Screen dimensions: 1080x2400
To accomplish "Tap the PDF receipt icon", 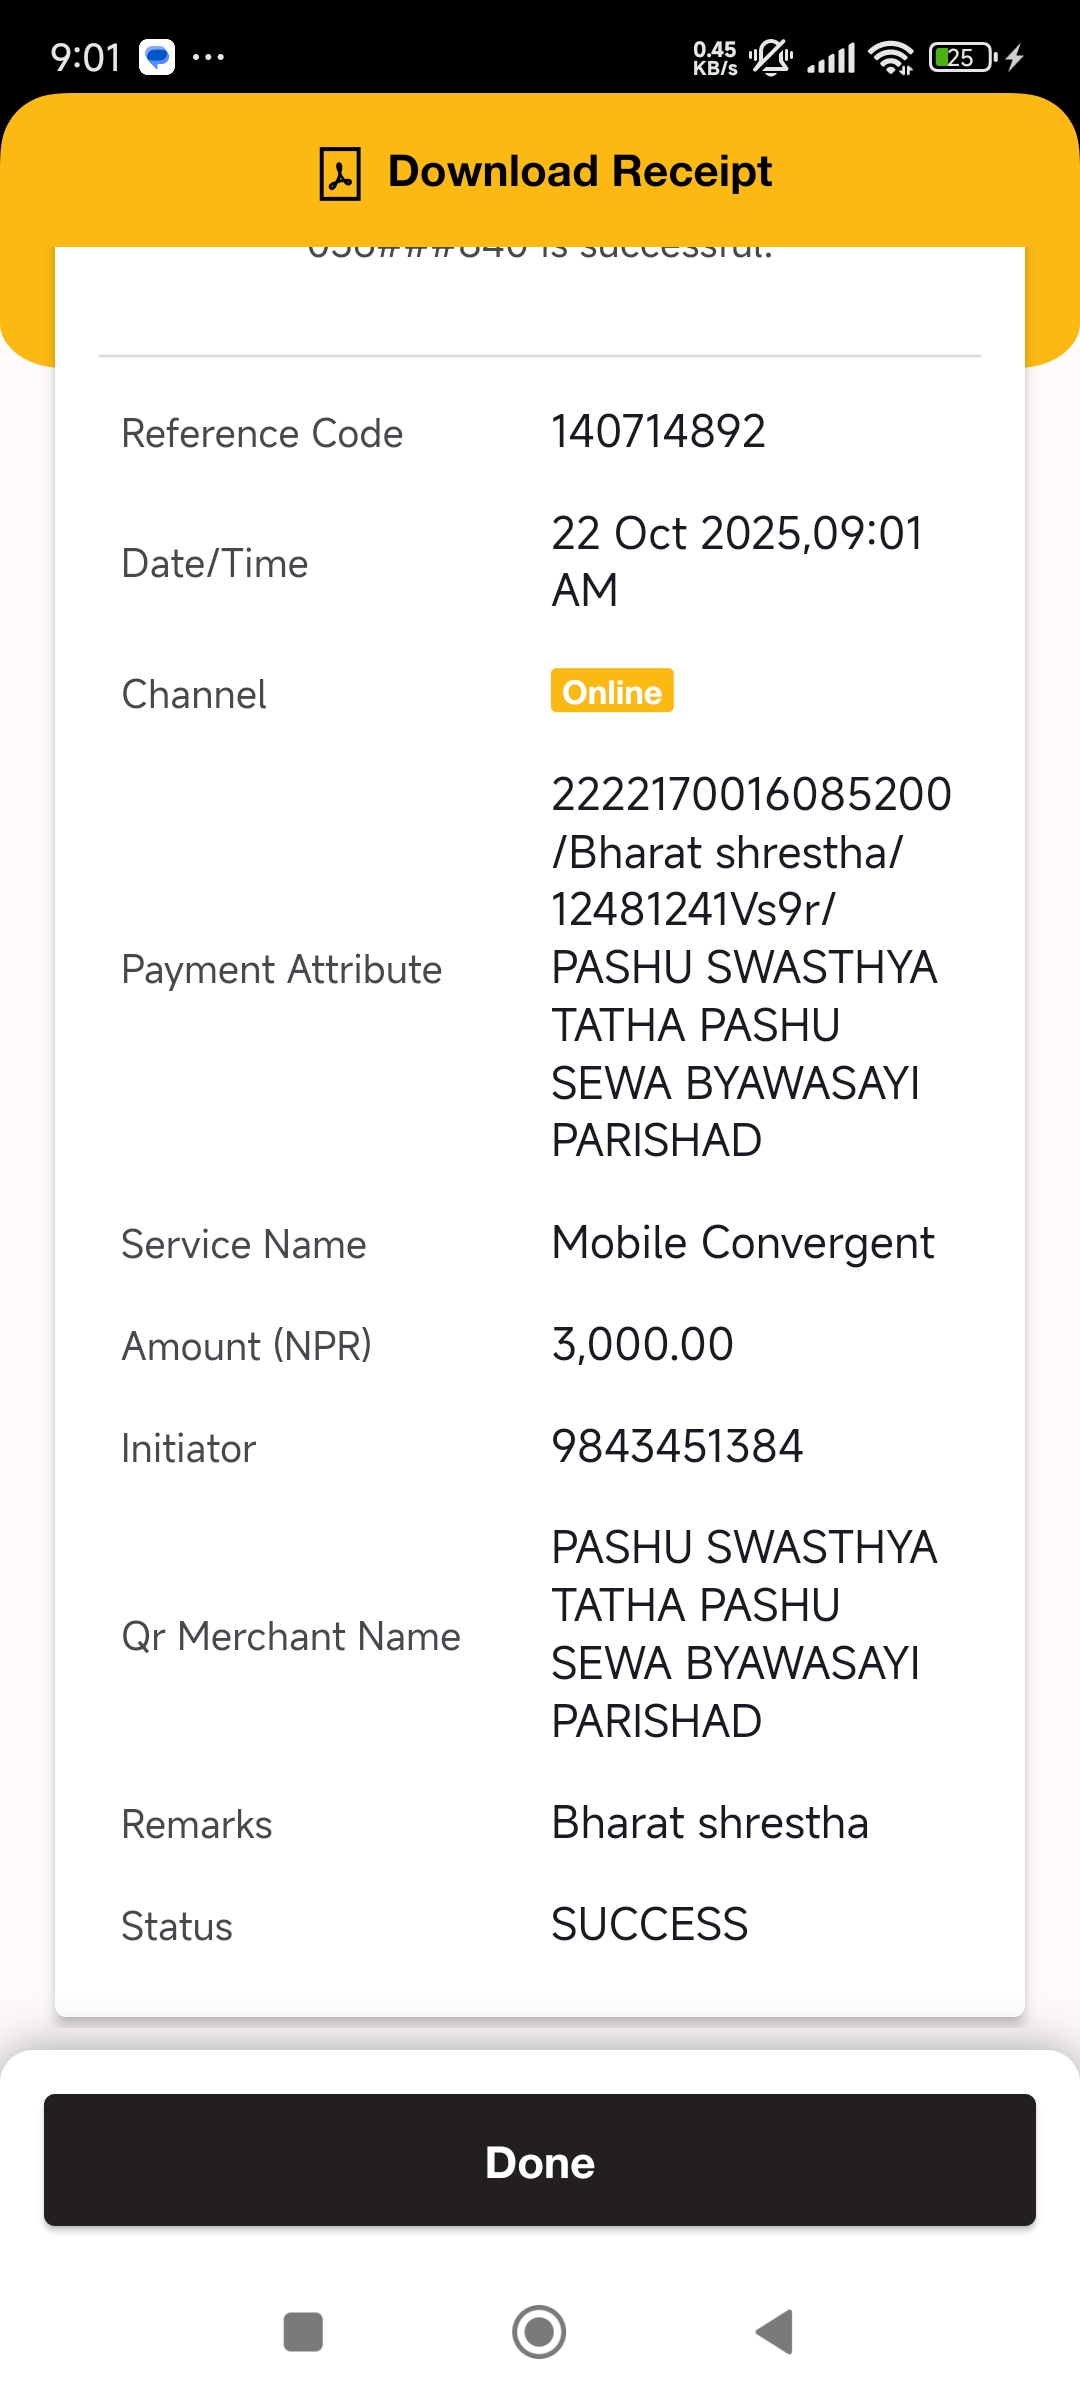I will pyautogui.click(x=340, y=173).
